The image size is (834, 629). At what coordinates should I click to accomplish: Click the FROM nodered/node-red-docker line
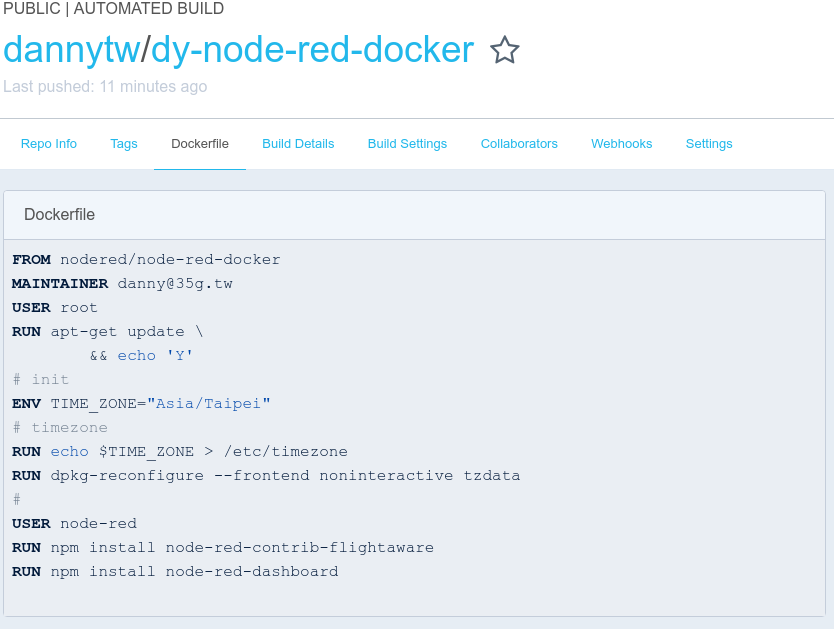click(x=146, y=260)
